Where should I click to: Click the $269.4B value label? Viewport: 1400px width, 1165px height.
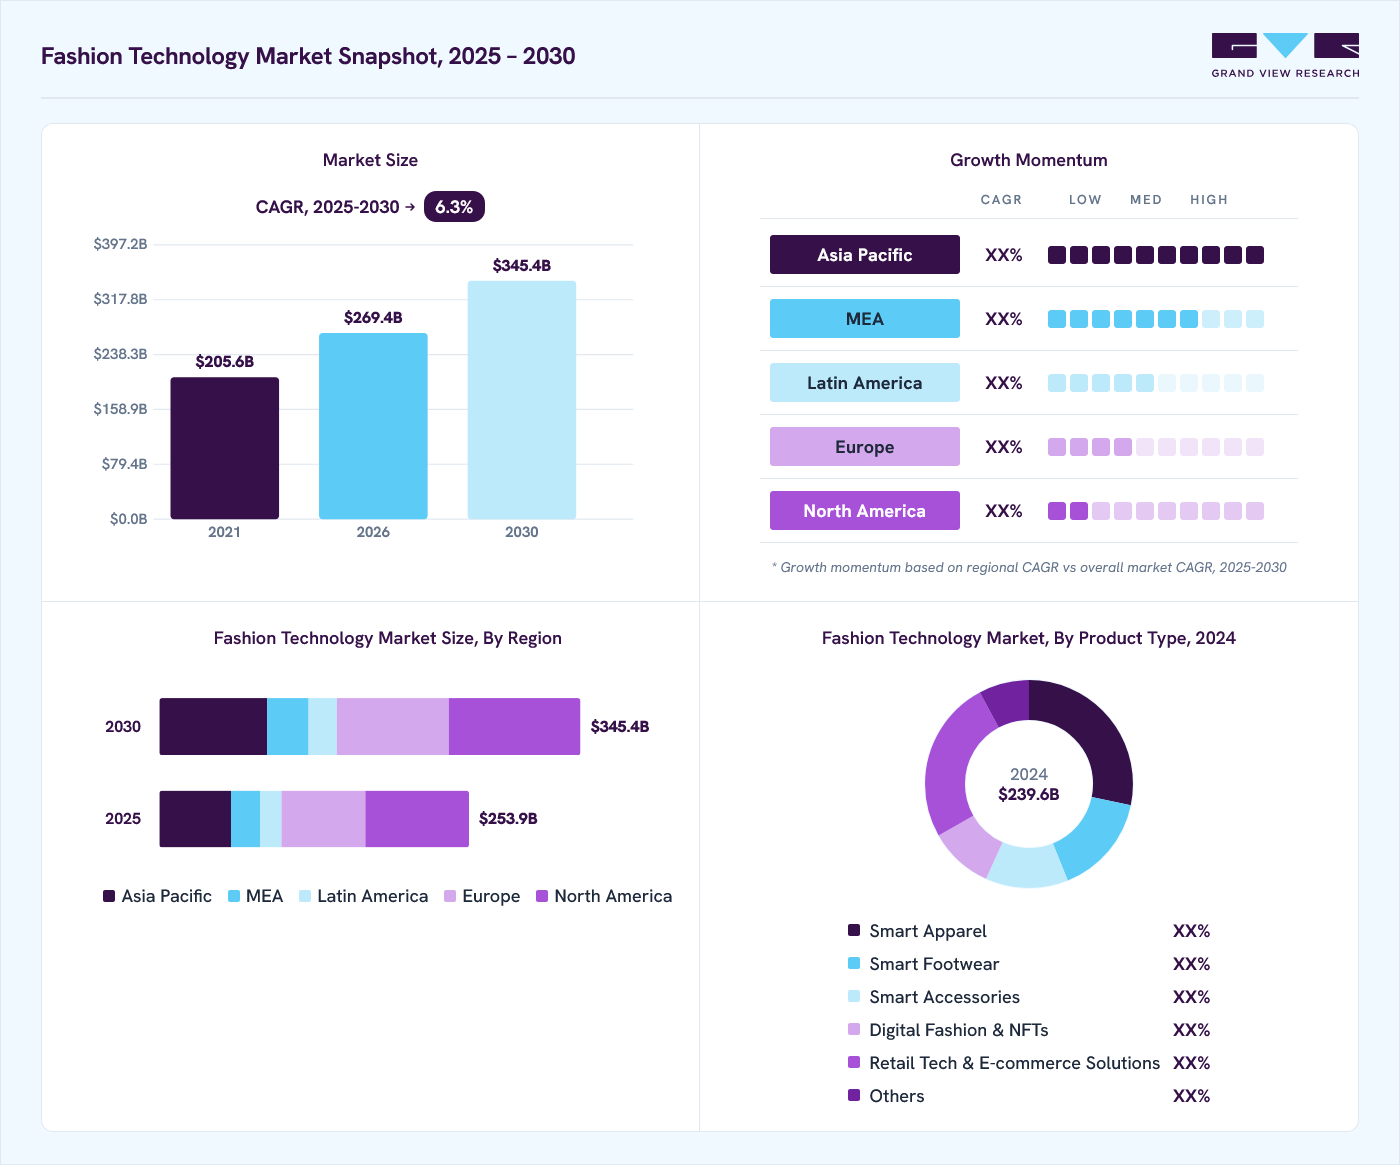(x=373, y=318)
